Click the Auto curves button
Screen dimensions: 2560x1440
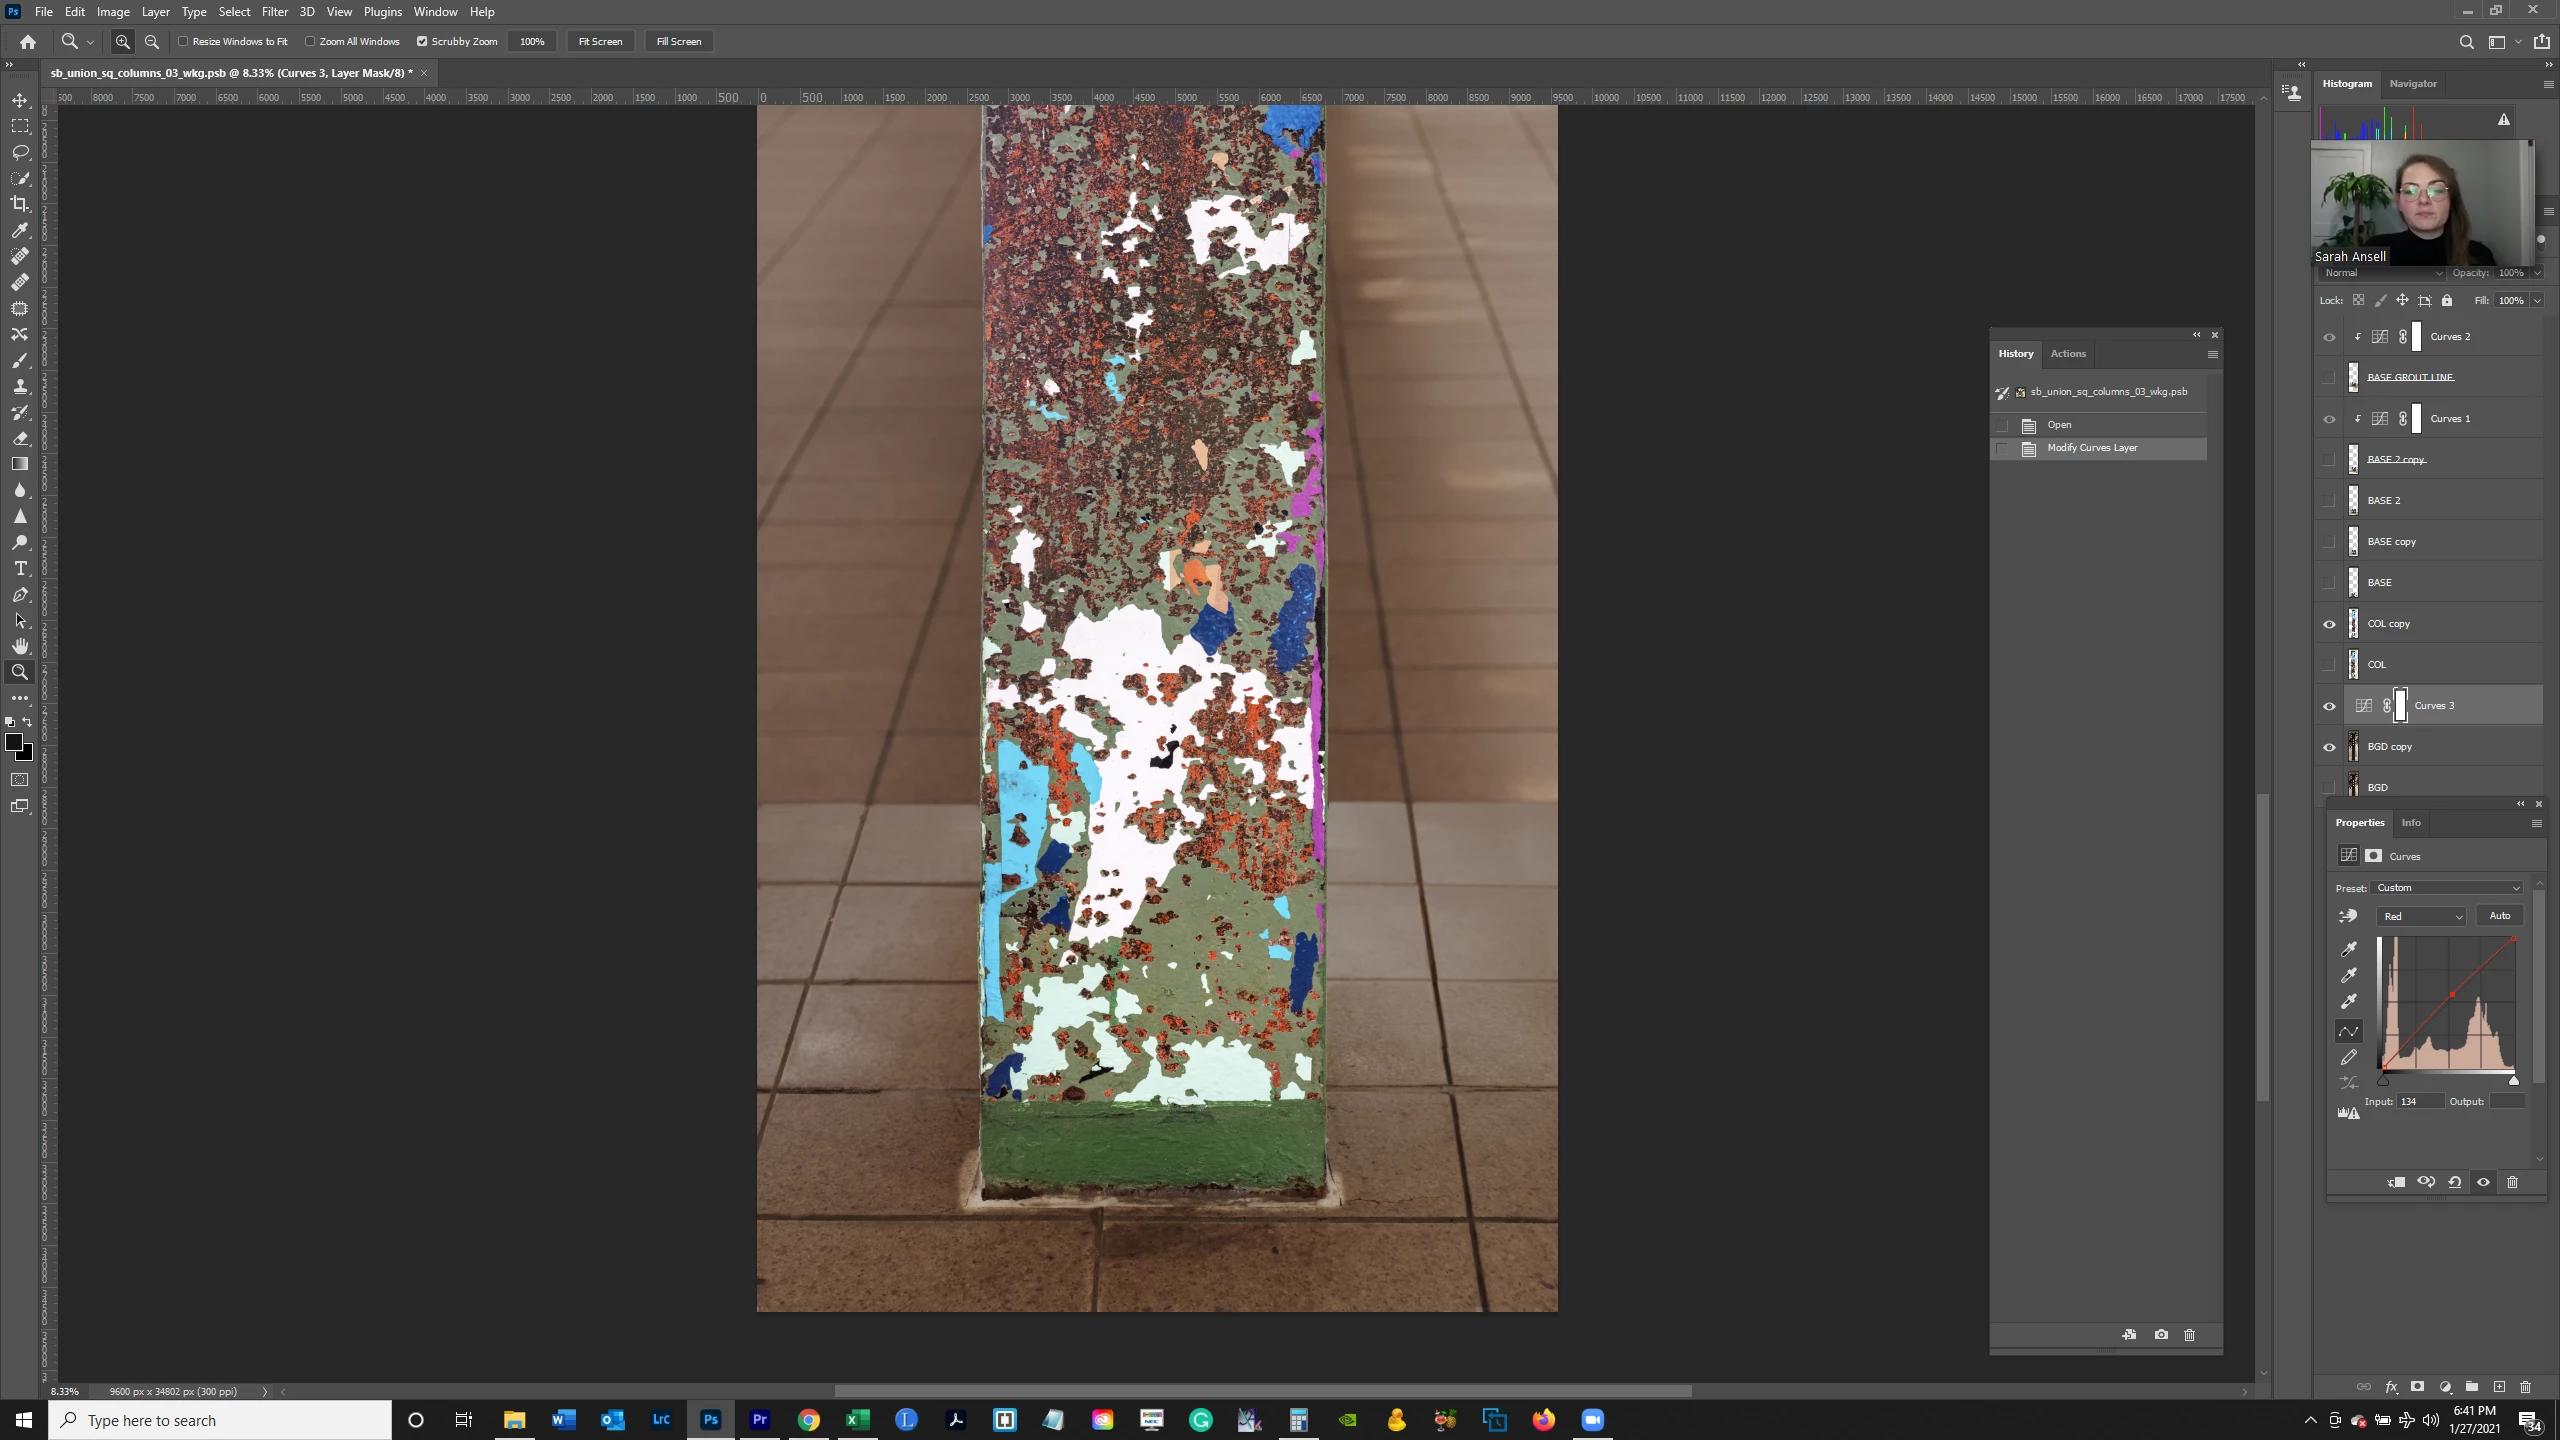(2499, 916)
